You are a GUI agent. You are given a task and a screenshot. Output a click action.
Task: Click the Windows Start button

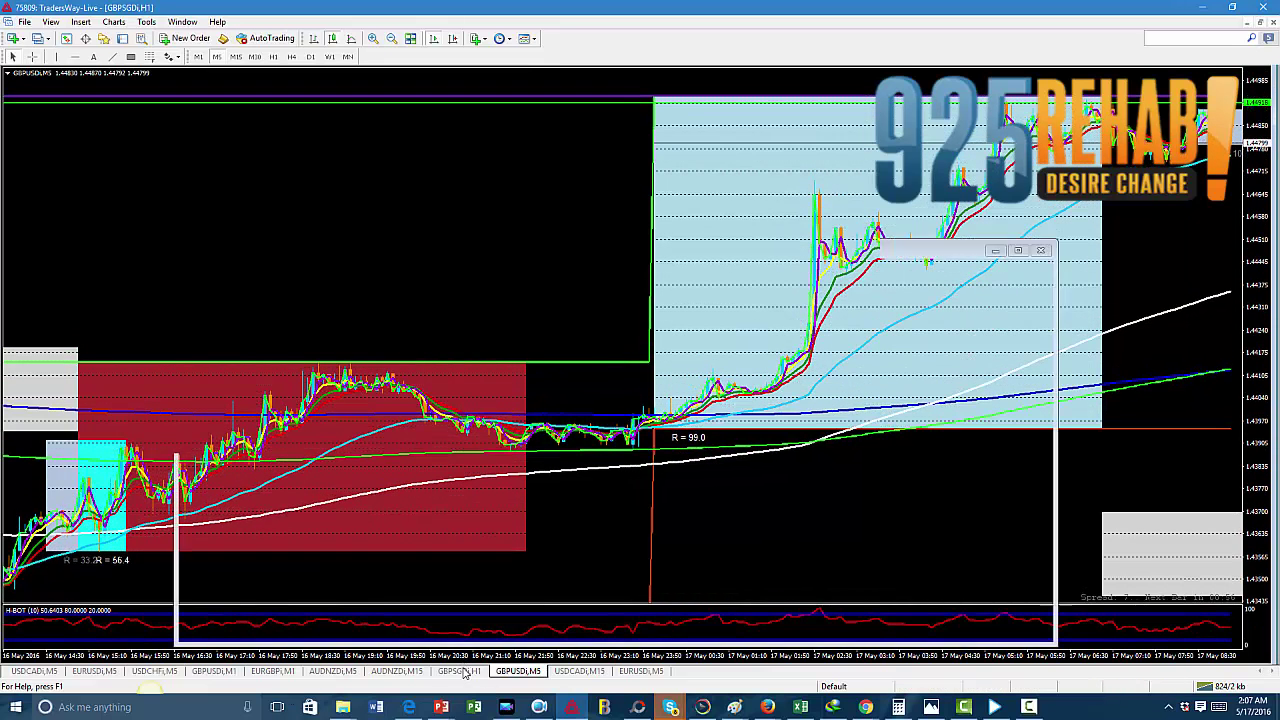coord(15,707)
